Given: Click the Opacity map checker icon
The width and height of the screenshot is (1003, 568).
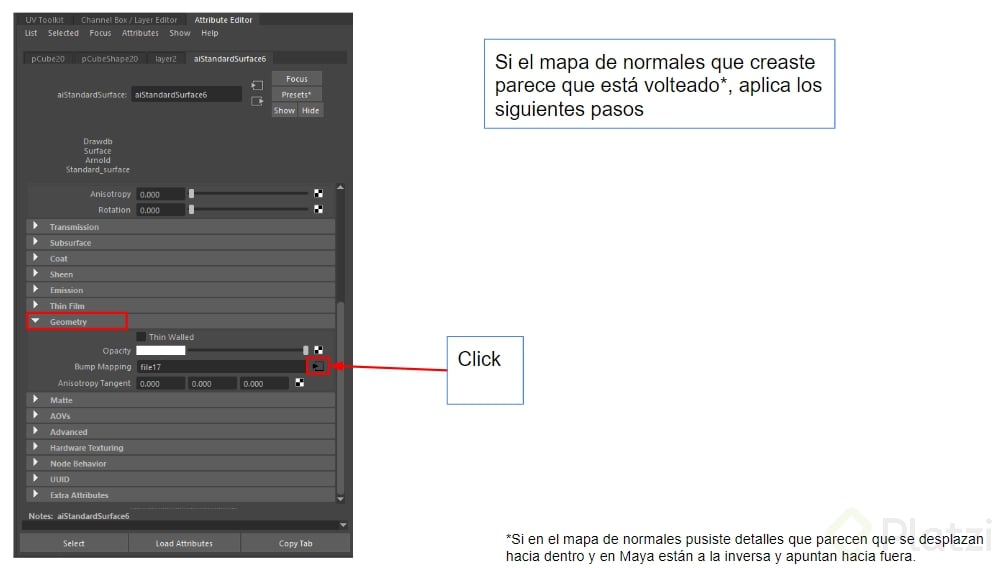Looking at the screenshot, I should click(319, 351).
